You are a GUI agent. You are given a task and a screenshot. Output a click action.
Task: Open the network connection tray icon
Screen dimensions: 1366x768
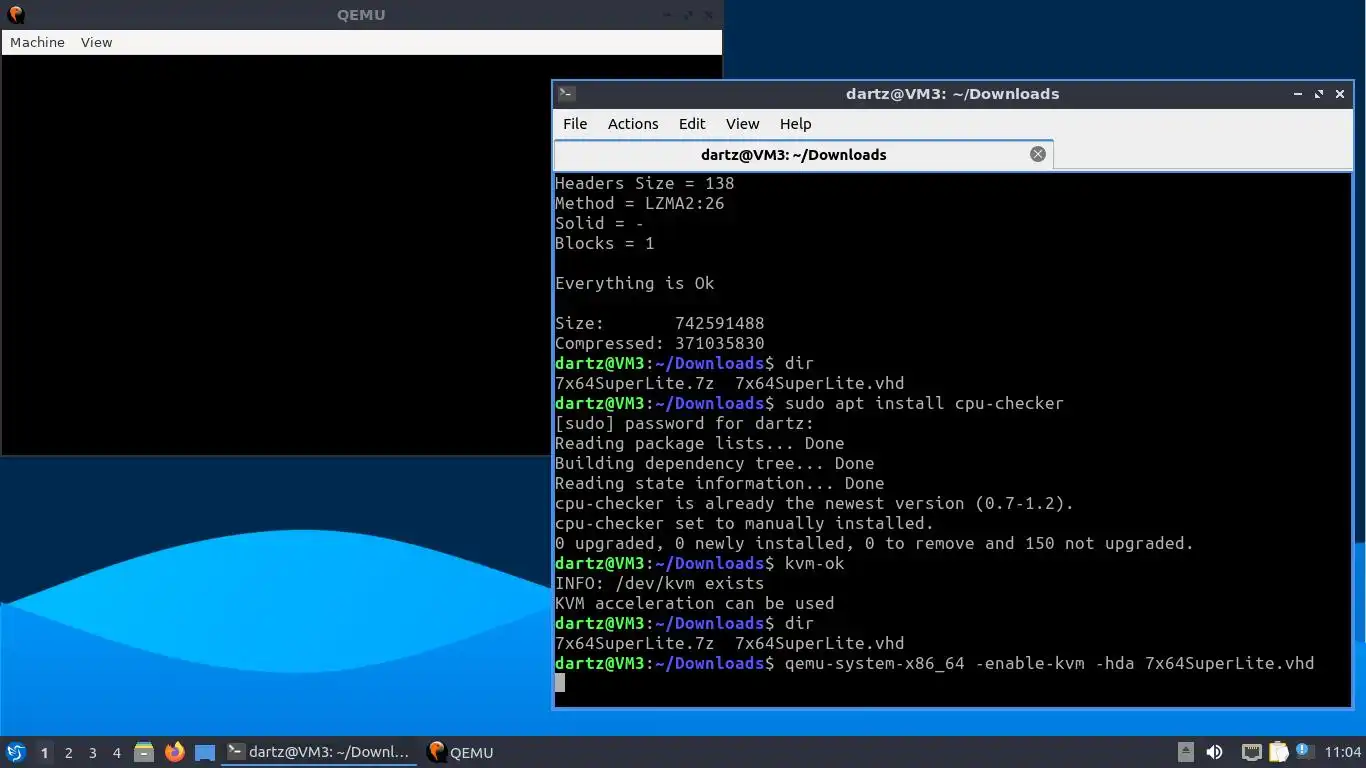click(x=1252, y=752)
